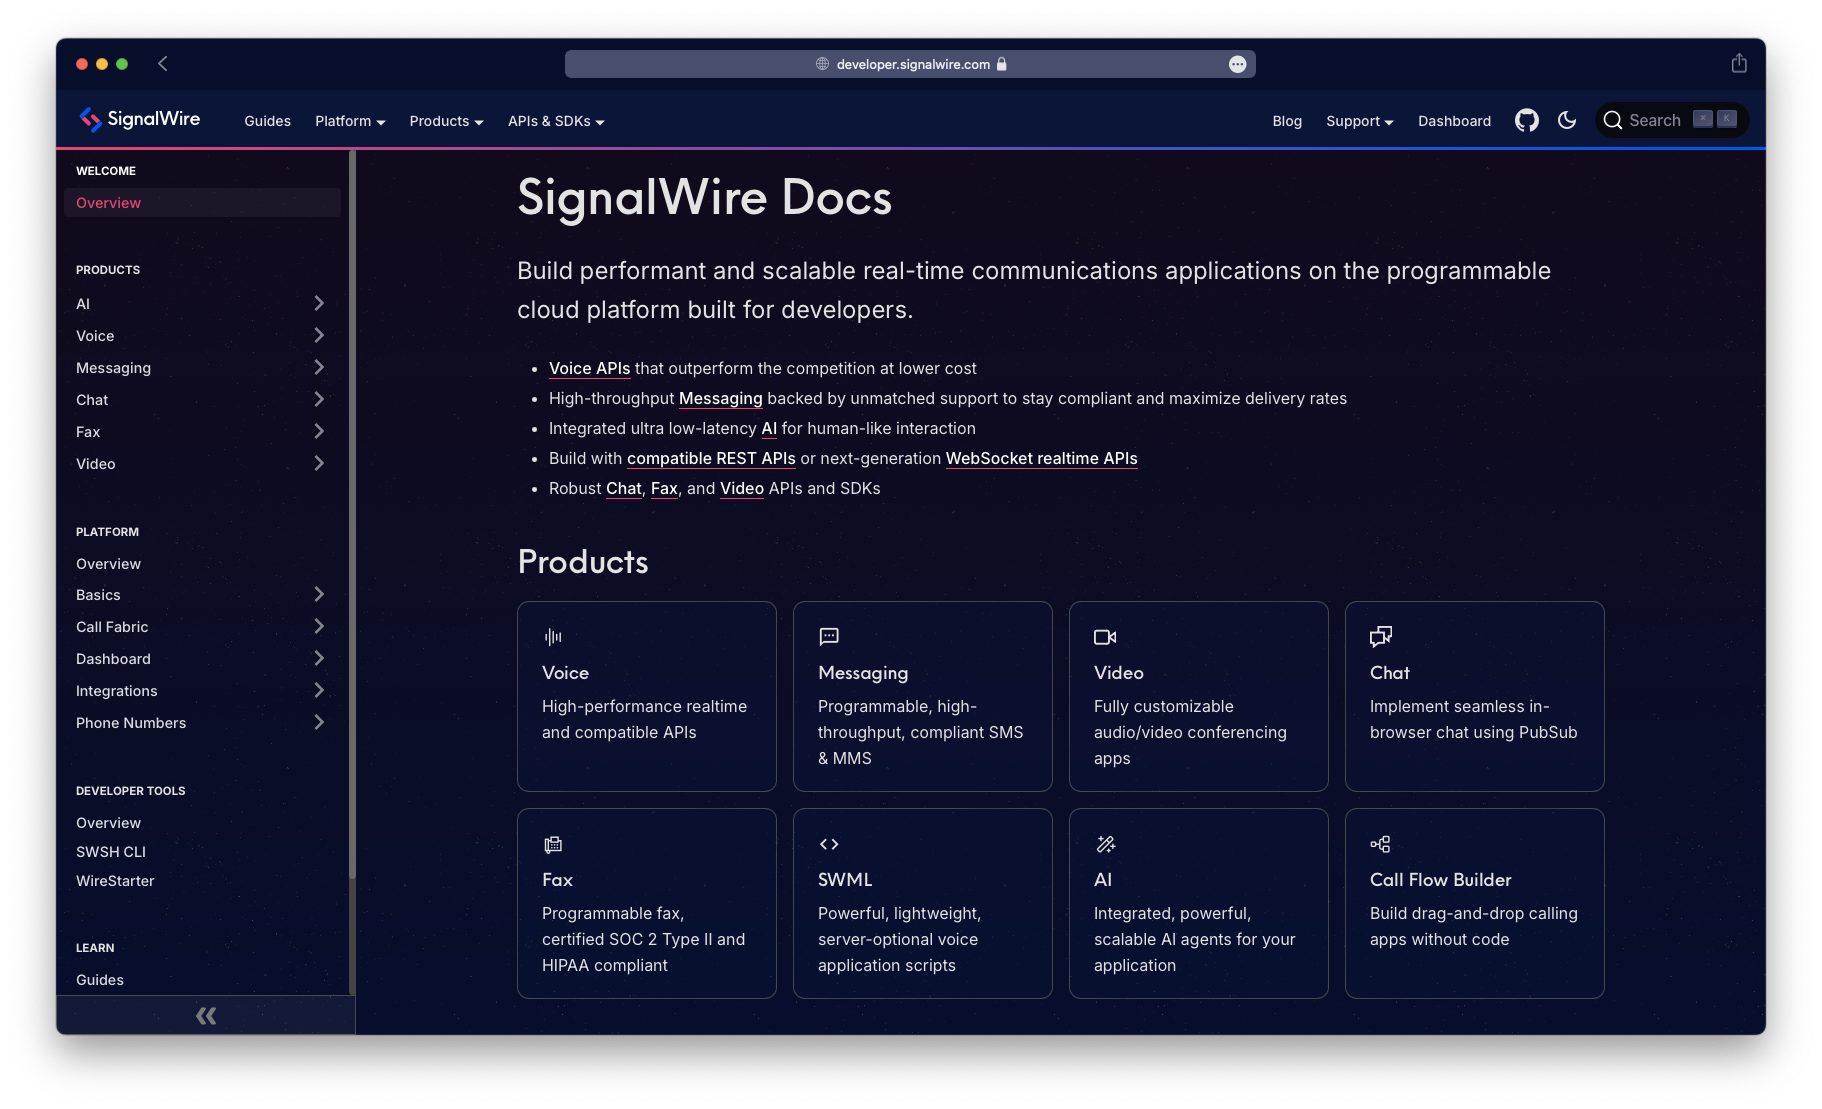Collapse the sidebar with double chevron
This screenshot has height=1109, width=1822.
[206, 1016]
